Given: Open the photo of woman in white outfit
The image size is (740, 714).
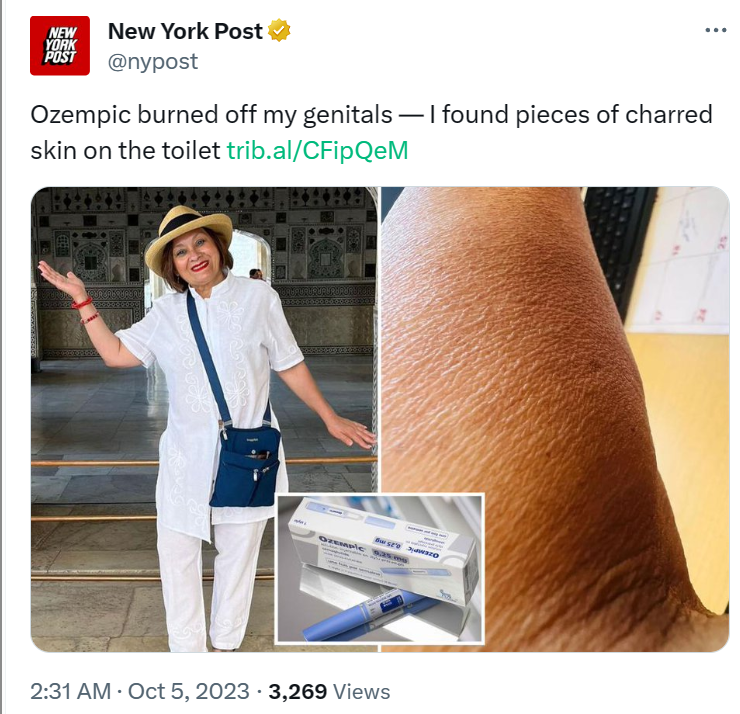Looking at the screenshot, I should click(204, 419).
